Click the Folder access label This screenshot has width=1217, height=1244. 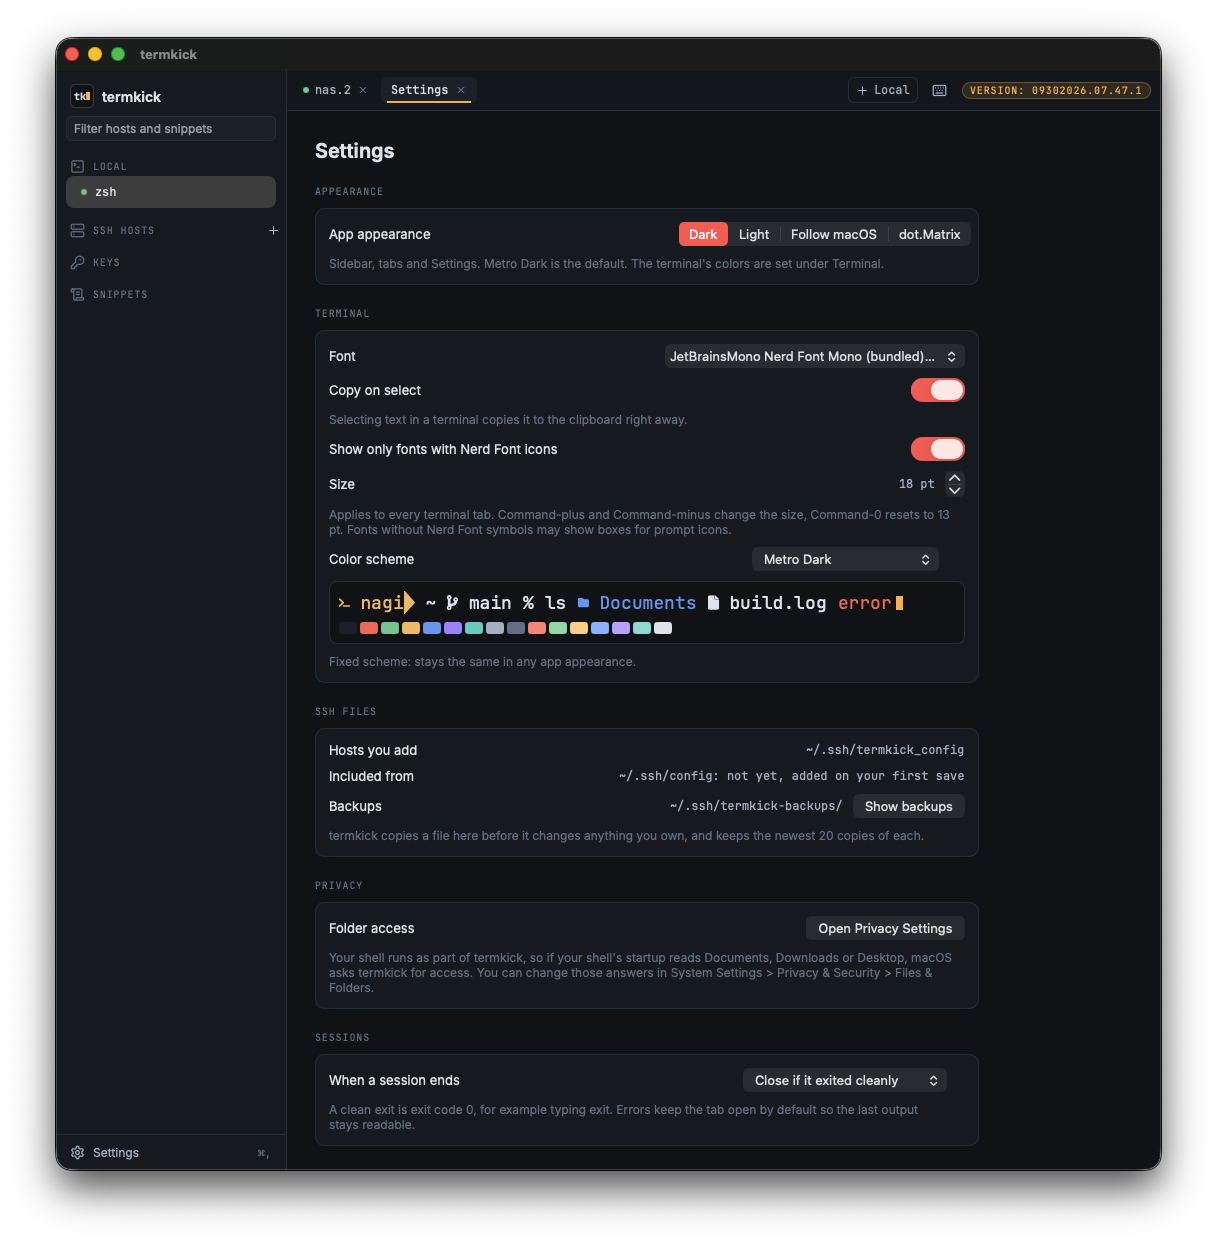[371, 928]
